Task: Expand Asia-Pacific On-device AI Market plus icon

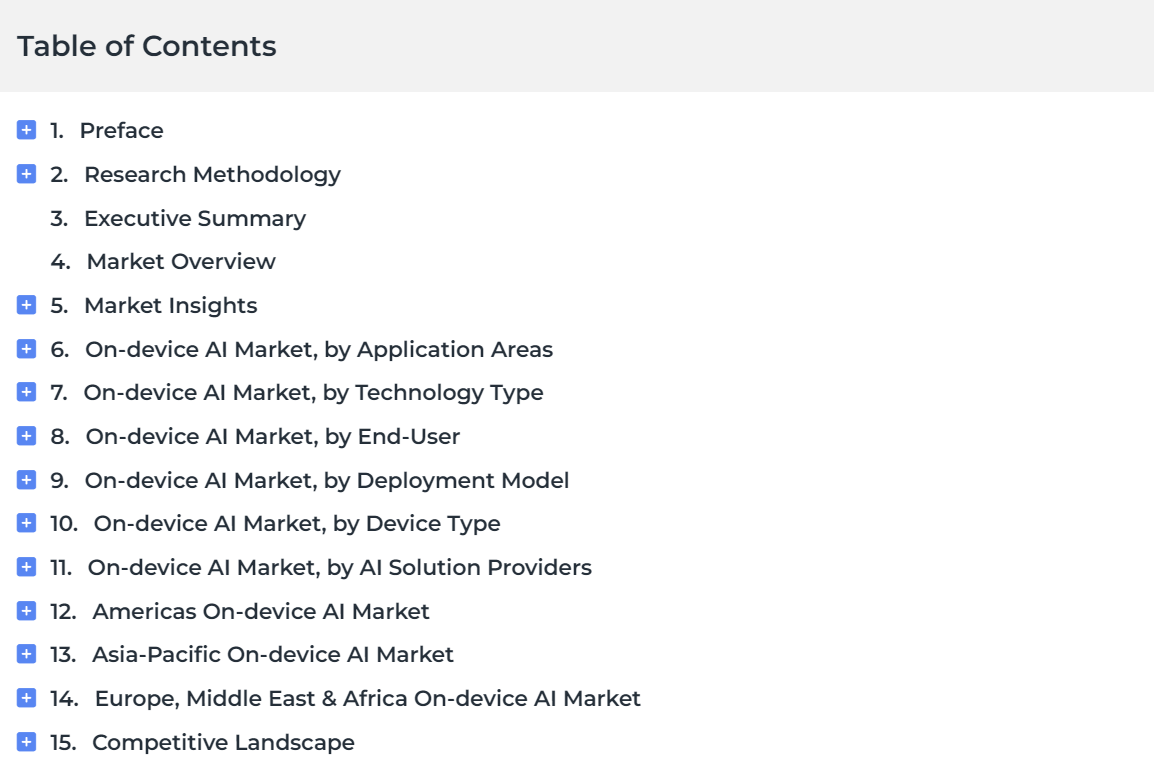Action: coord(27,654)
